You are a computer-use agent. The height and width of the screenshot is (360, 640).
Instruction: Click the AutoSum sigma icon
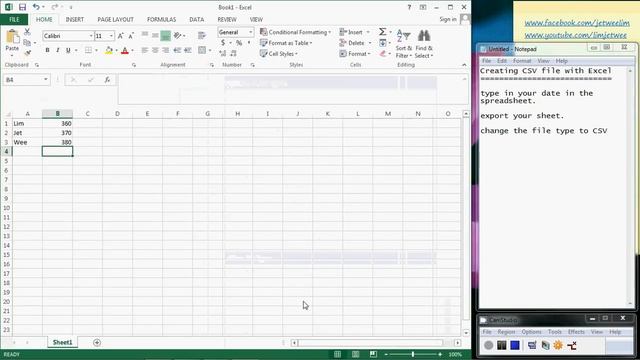(382, 32)
